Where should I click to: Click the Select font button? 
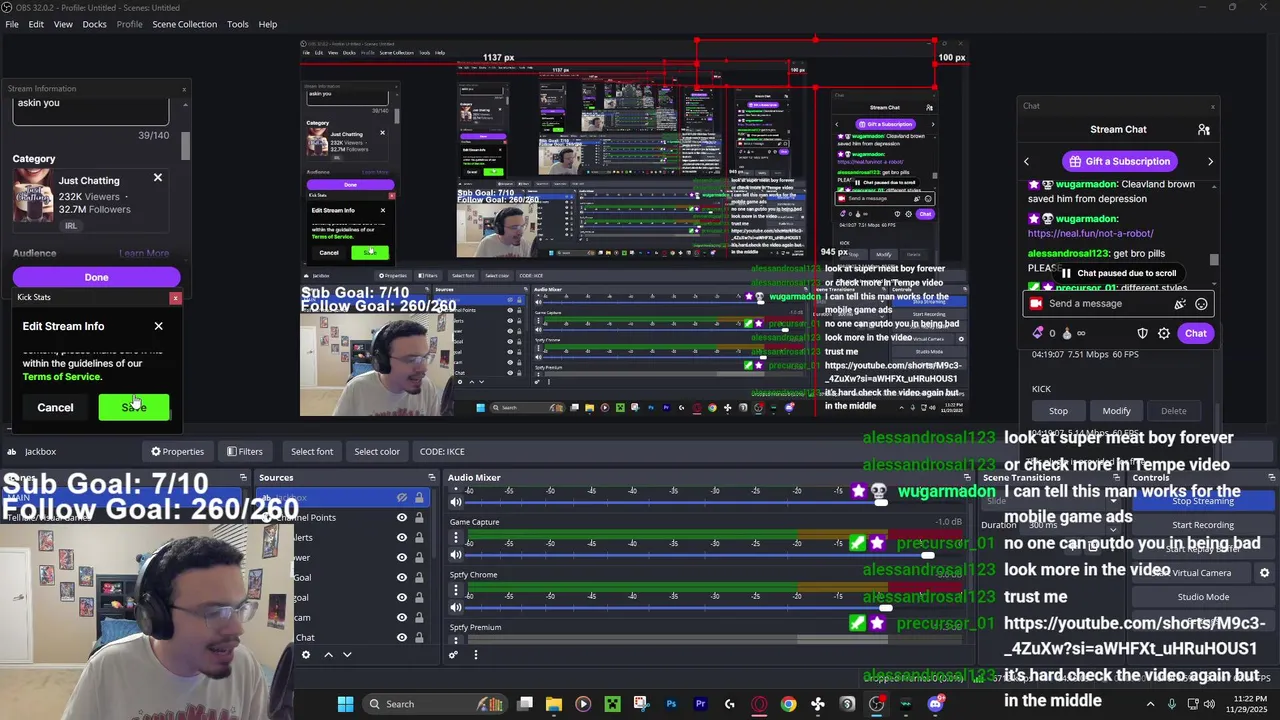pos(312,452)
